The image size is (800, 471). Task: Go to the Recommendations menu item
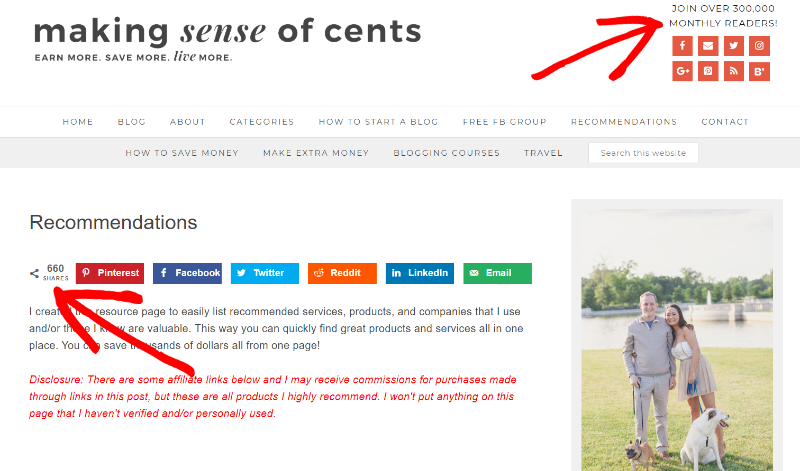[x=623, y=122]
